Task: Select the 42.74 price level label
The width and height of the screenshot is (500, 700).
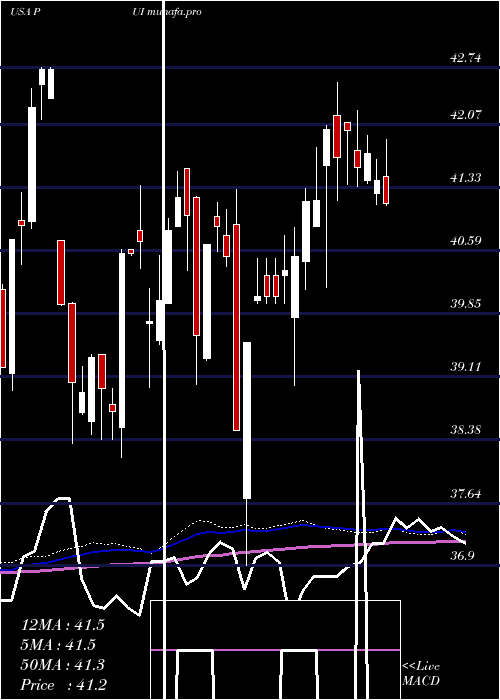Action: 466,57
